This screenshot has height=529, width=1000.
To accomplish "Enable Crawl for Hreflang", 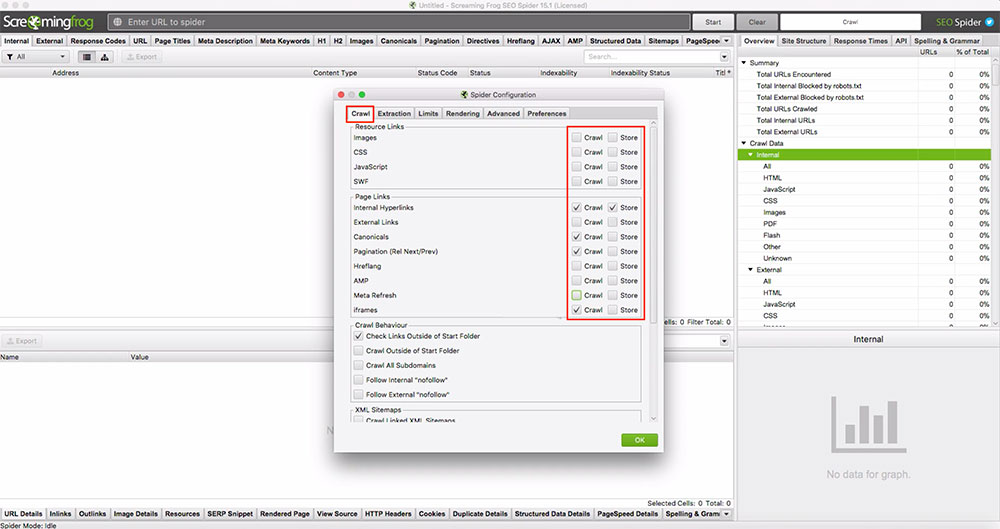I will tap(577, 266).
